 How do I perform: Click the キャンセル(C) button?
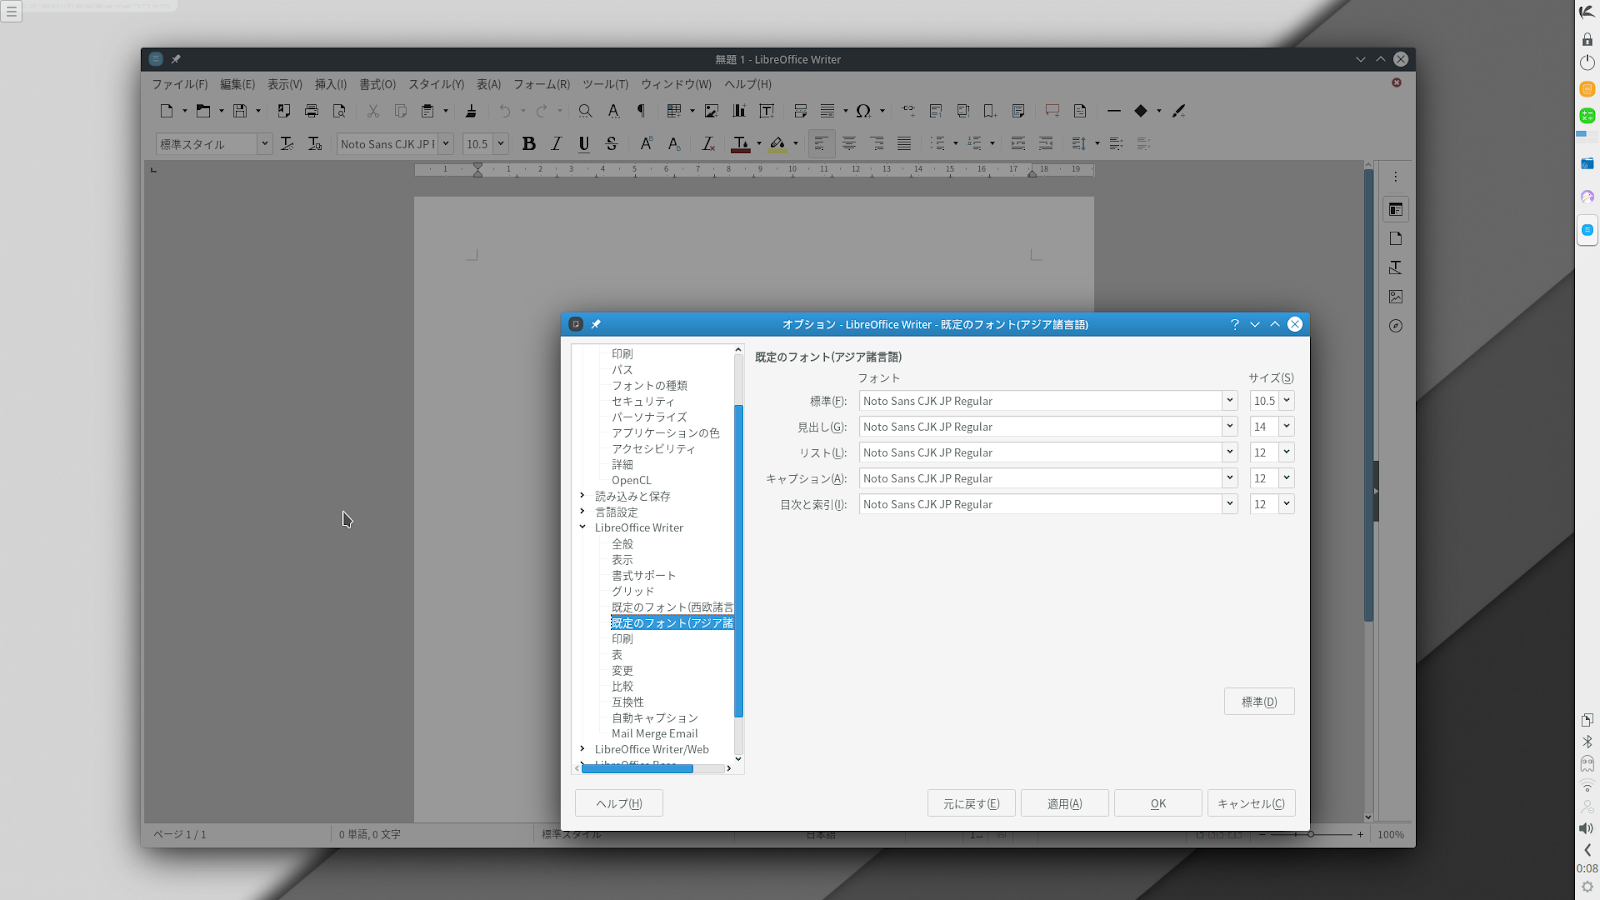tap(1251, 804)
